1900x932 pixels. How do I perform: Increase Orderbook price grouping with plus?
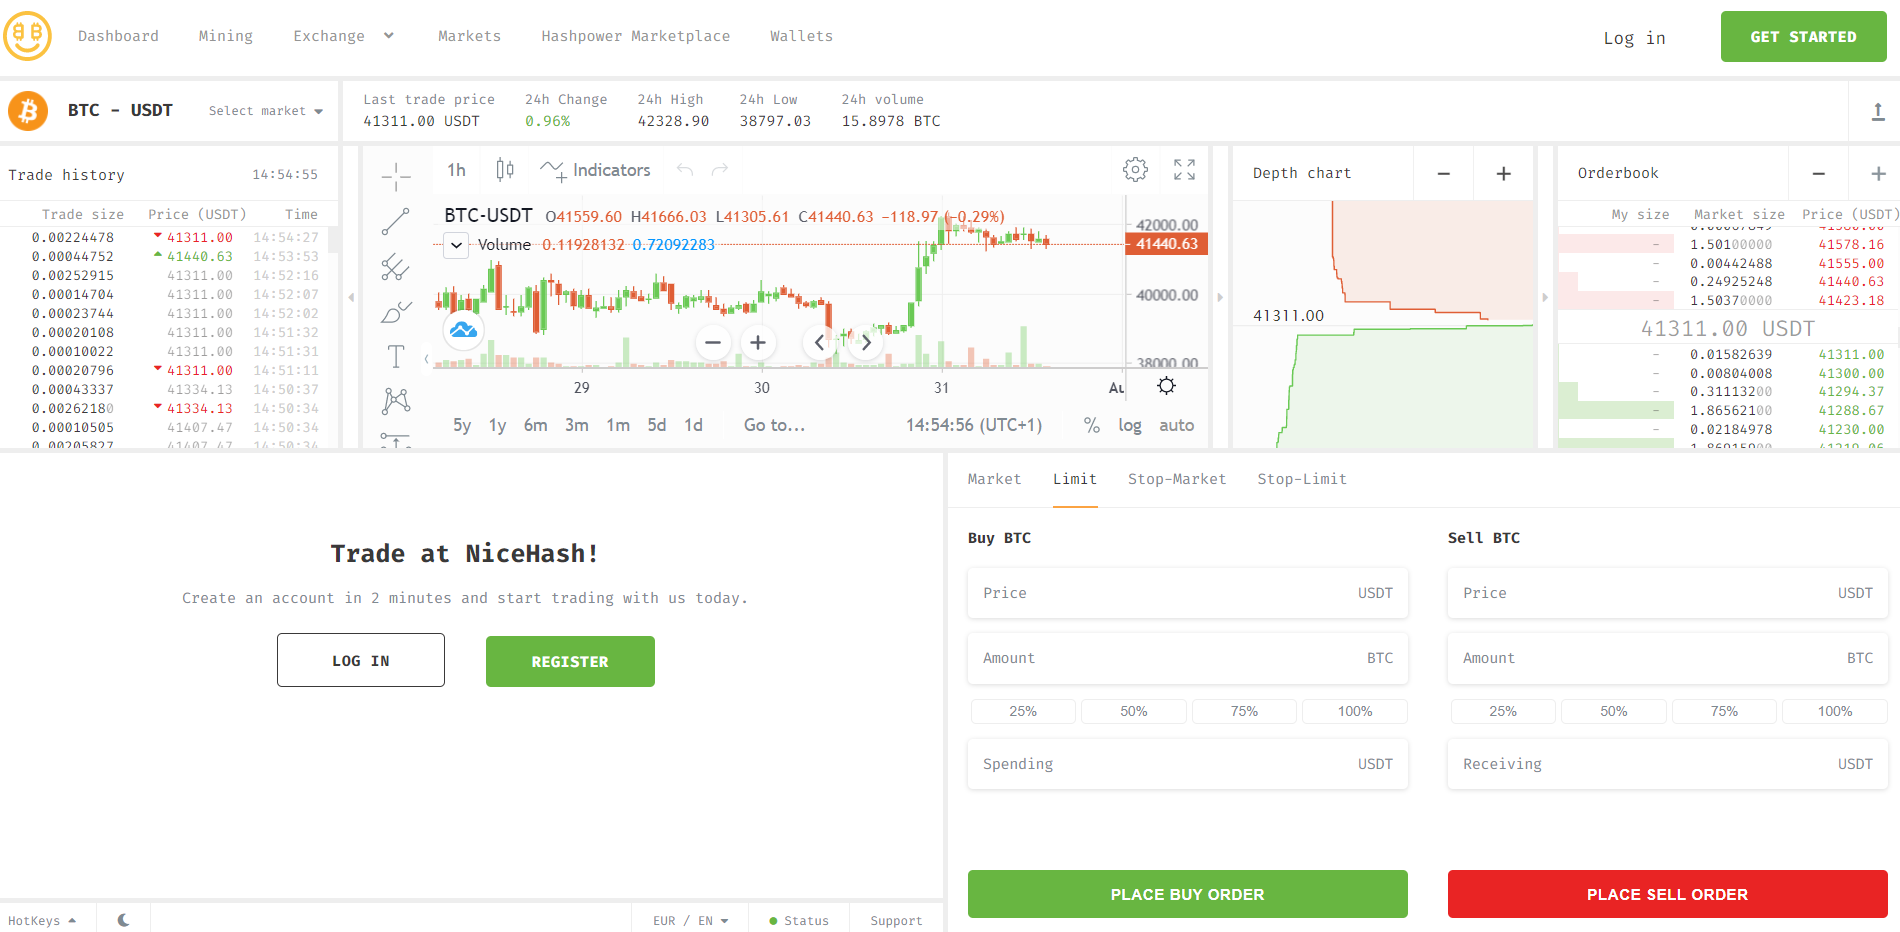(1878, 174)
